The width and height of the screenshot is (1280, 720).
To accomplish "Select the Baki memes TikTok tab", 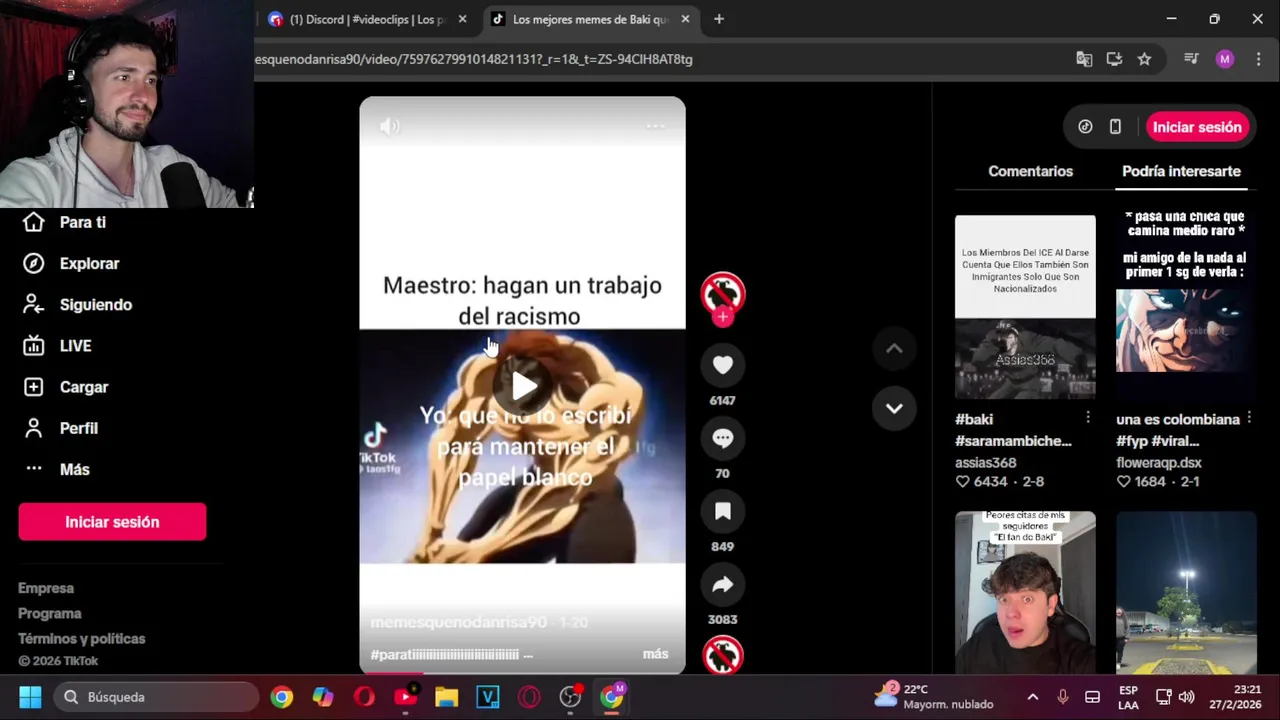I will tap(589, 19).
